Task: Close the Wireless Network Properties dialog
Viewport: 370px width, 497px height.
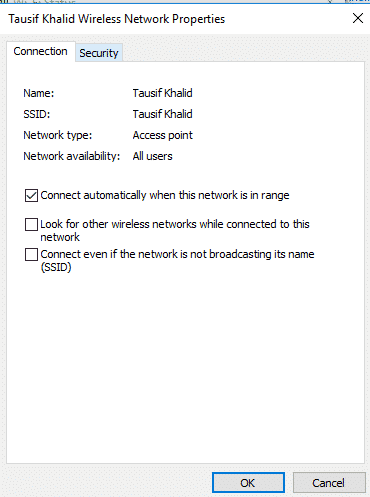Action: click(x=358, y=18)
